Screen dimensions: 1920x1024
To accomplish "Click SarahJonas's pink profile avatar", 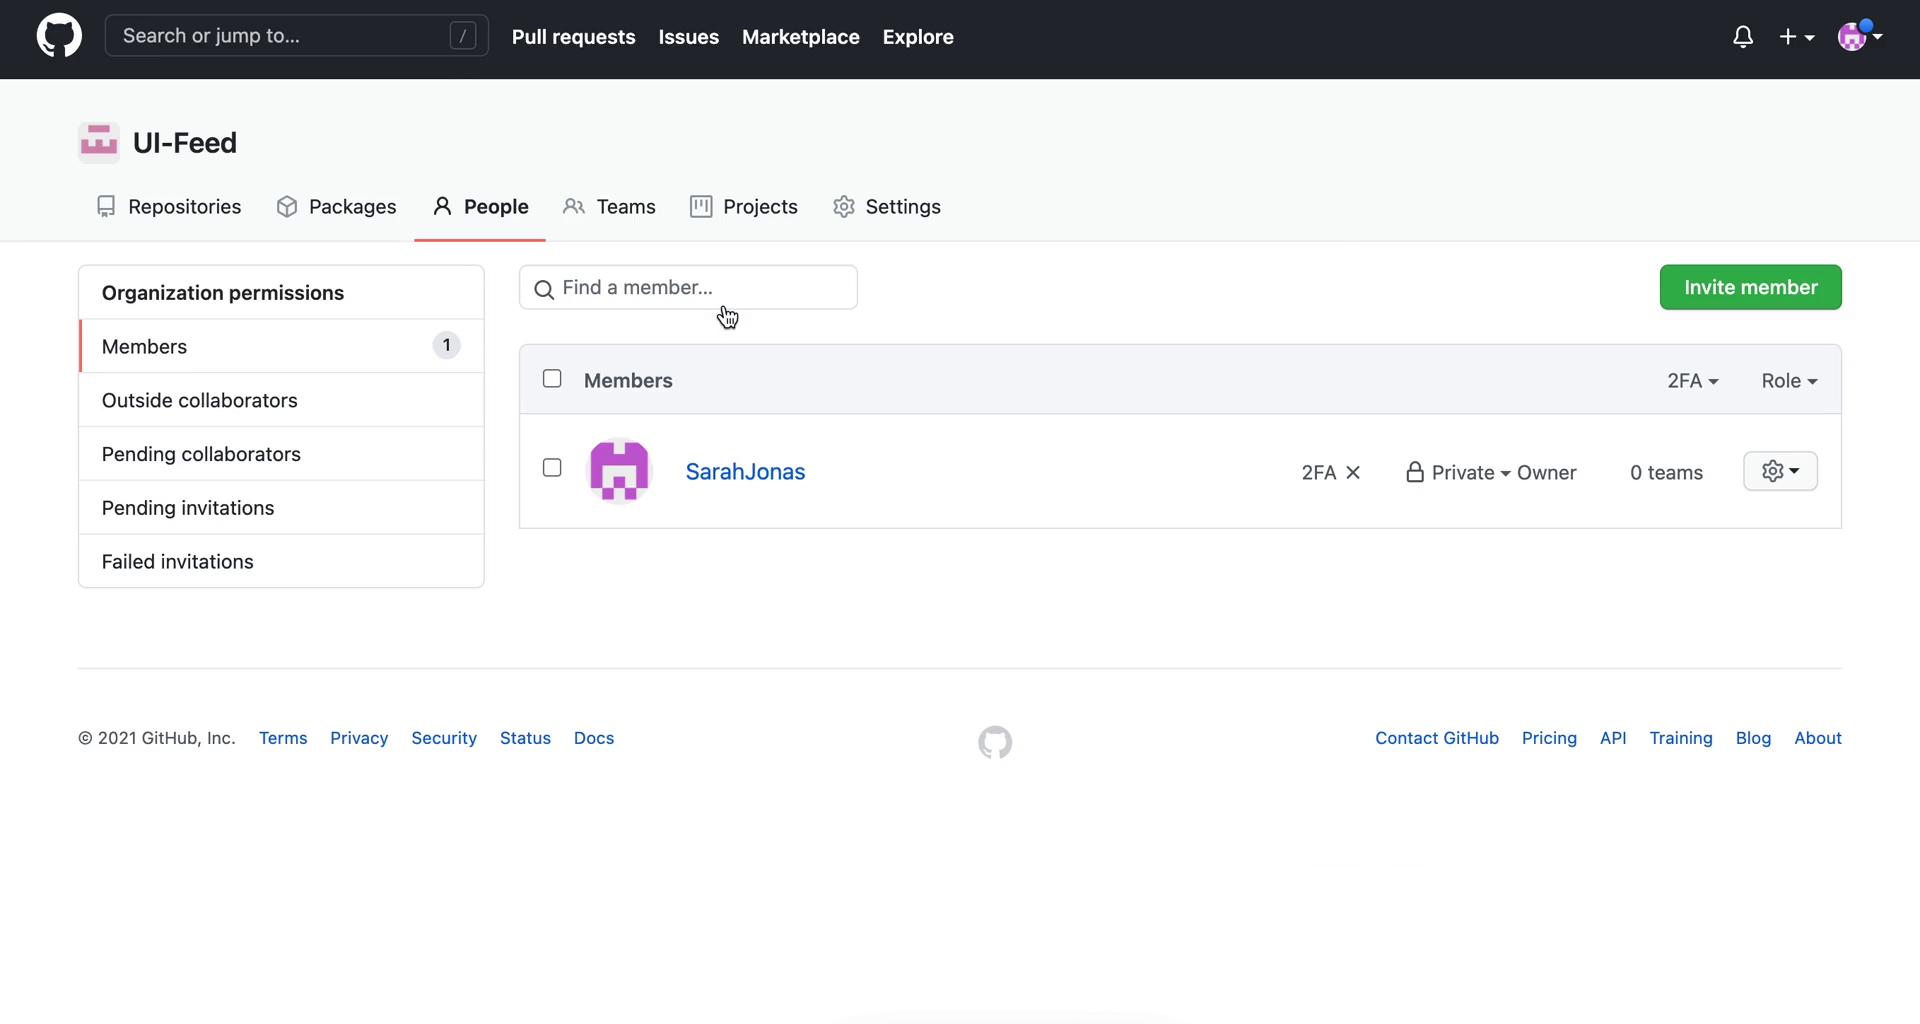I will [619, 471].
